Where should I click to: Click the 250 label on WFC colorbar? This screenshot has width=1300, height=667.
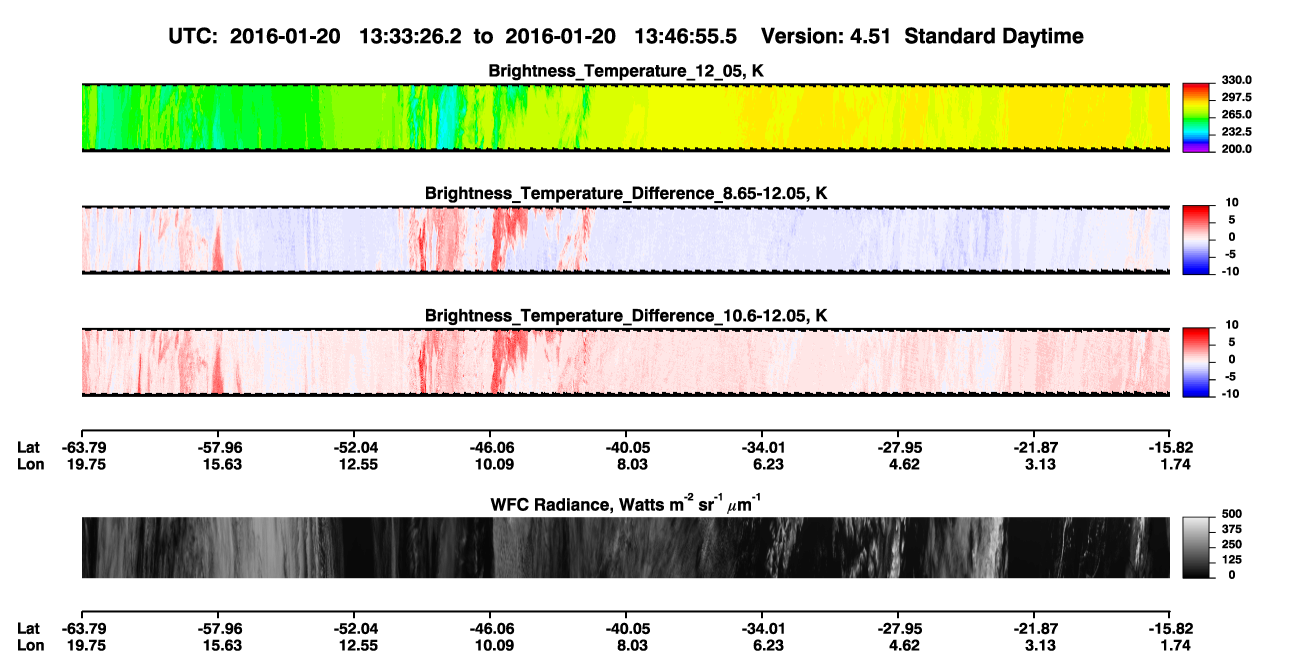click(1233, 544)
